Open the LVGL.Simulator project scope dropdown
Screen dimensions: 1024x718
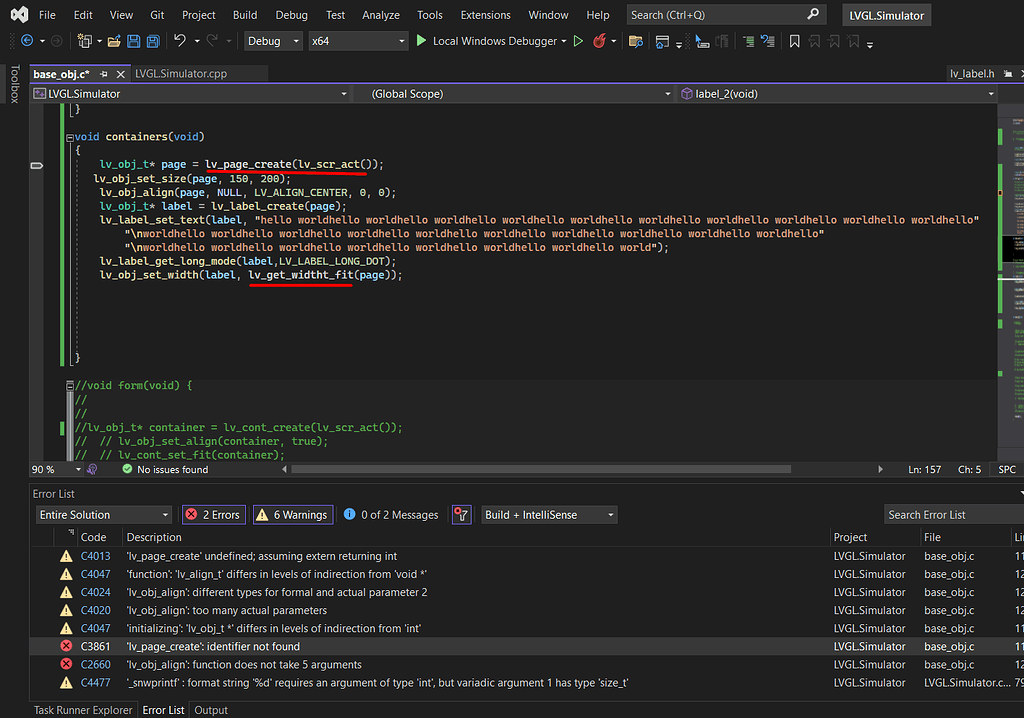[x=190, y=94]
